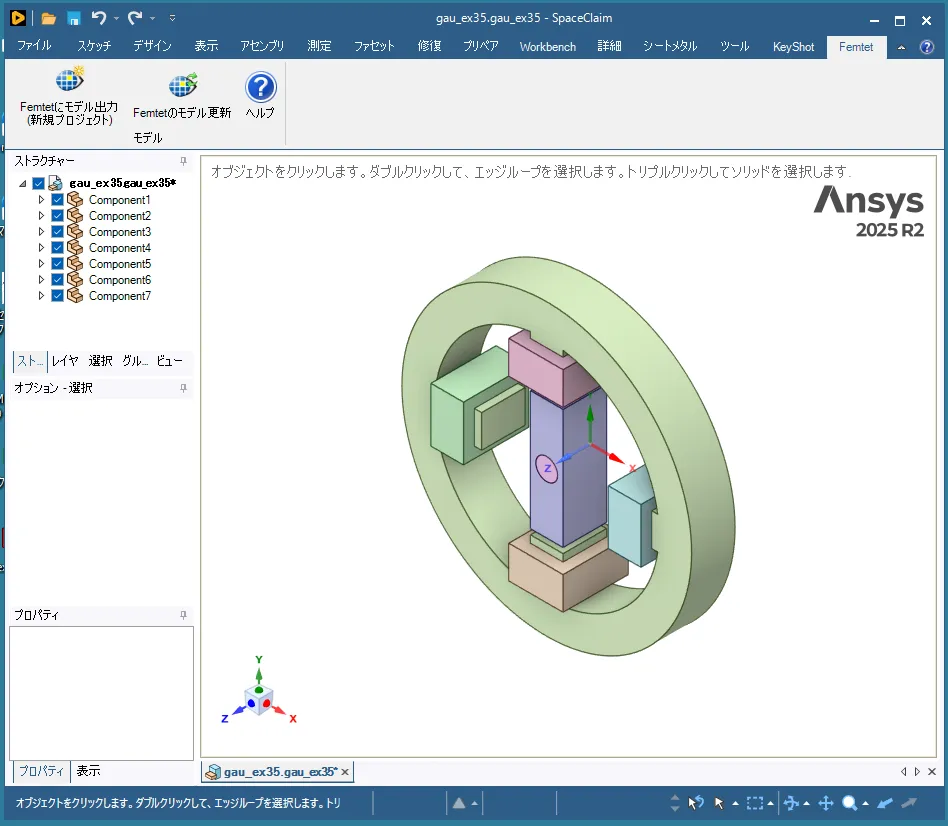Open the ファイル menu

coord(34,46)
